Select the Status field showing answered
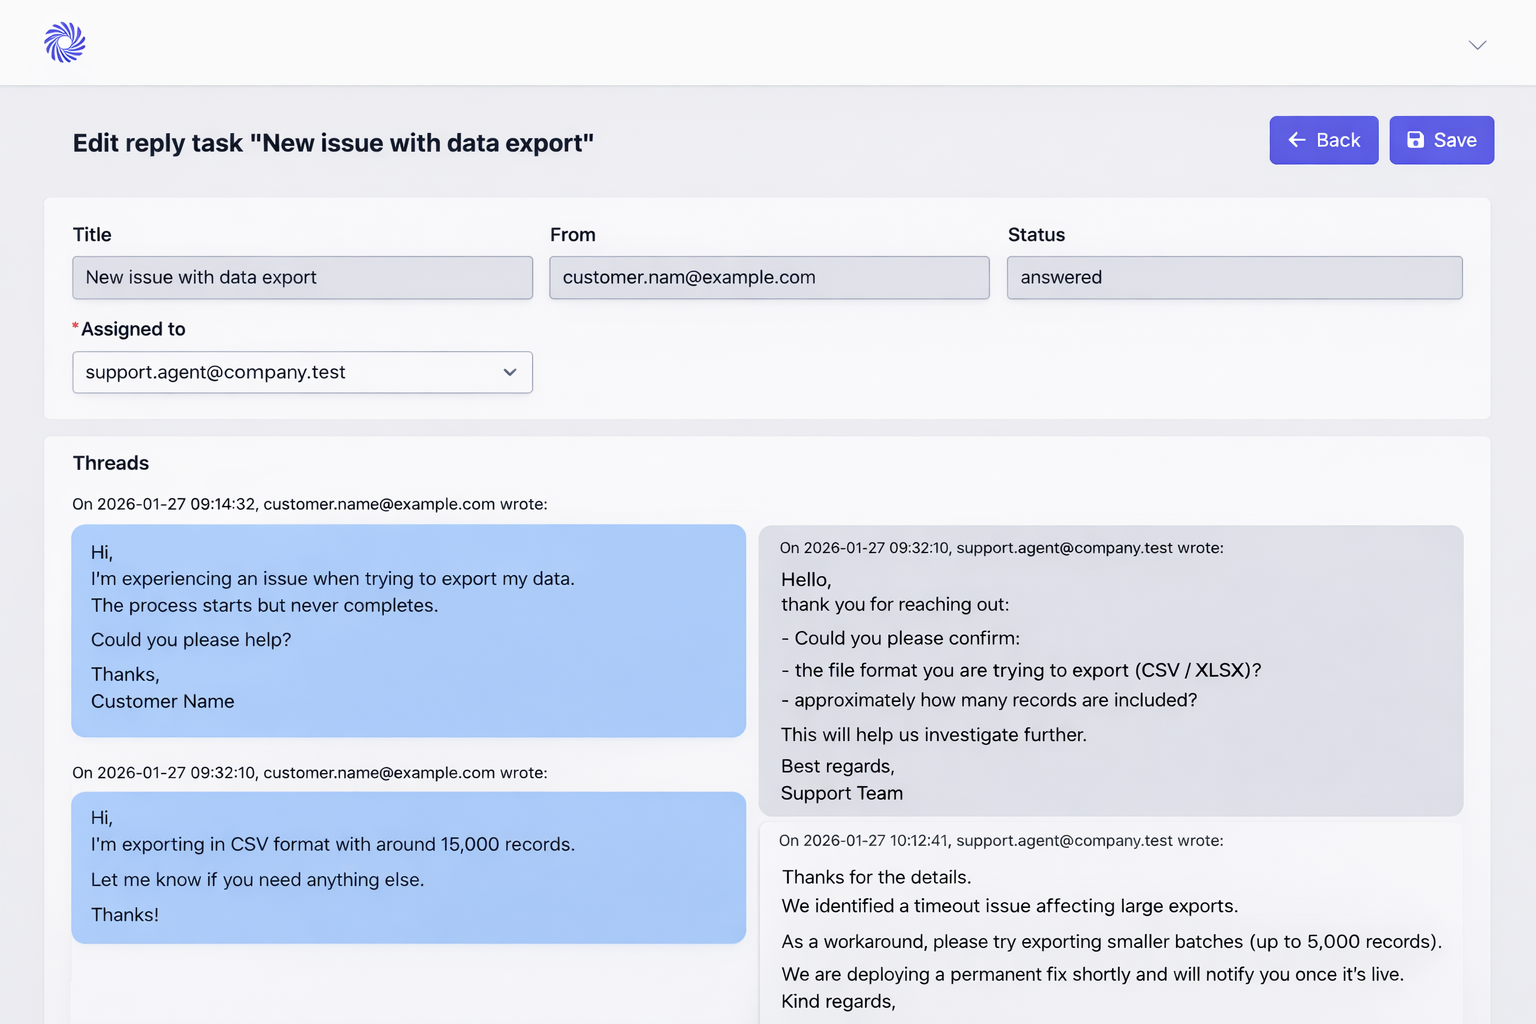 coord(1234,277)
